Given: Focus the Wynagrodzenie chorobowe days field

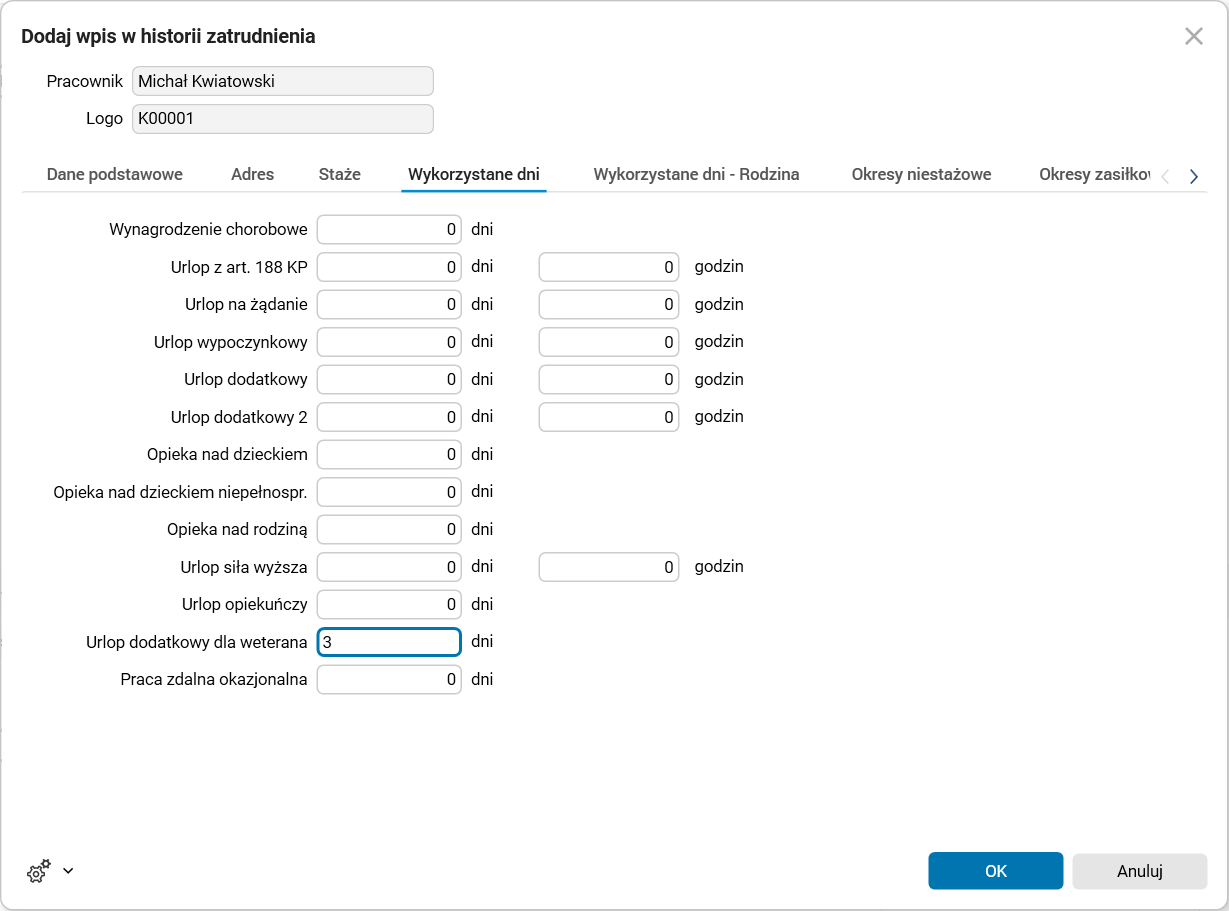Looking at the screenshot, I should (389, 230).
